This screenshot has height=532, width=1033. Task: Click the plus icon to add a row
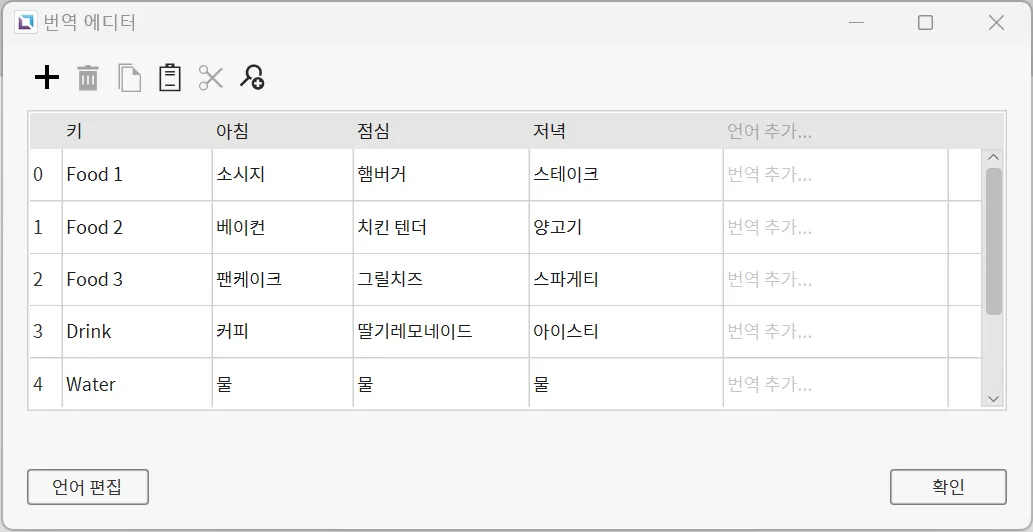click(x=47, y=78)
